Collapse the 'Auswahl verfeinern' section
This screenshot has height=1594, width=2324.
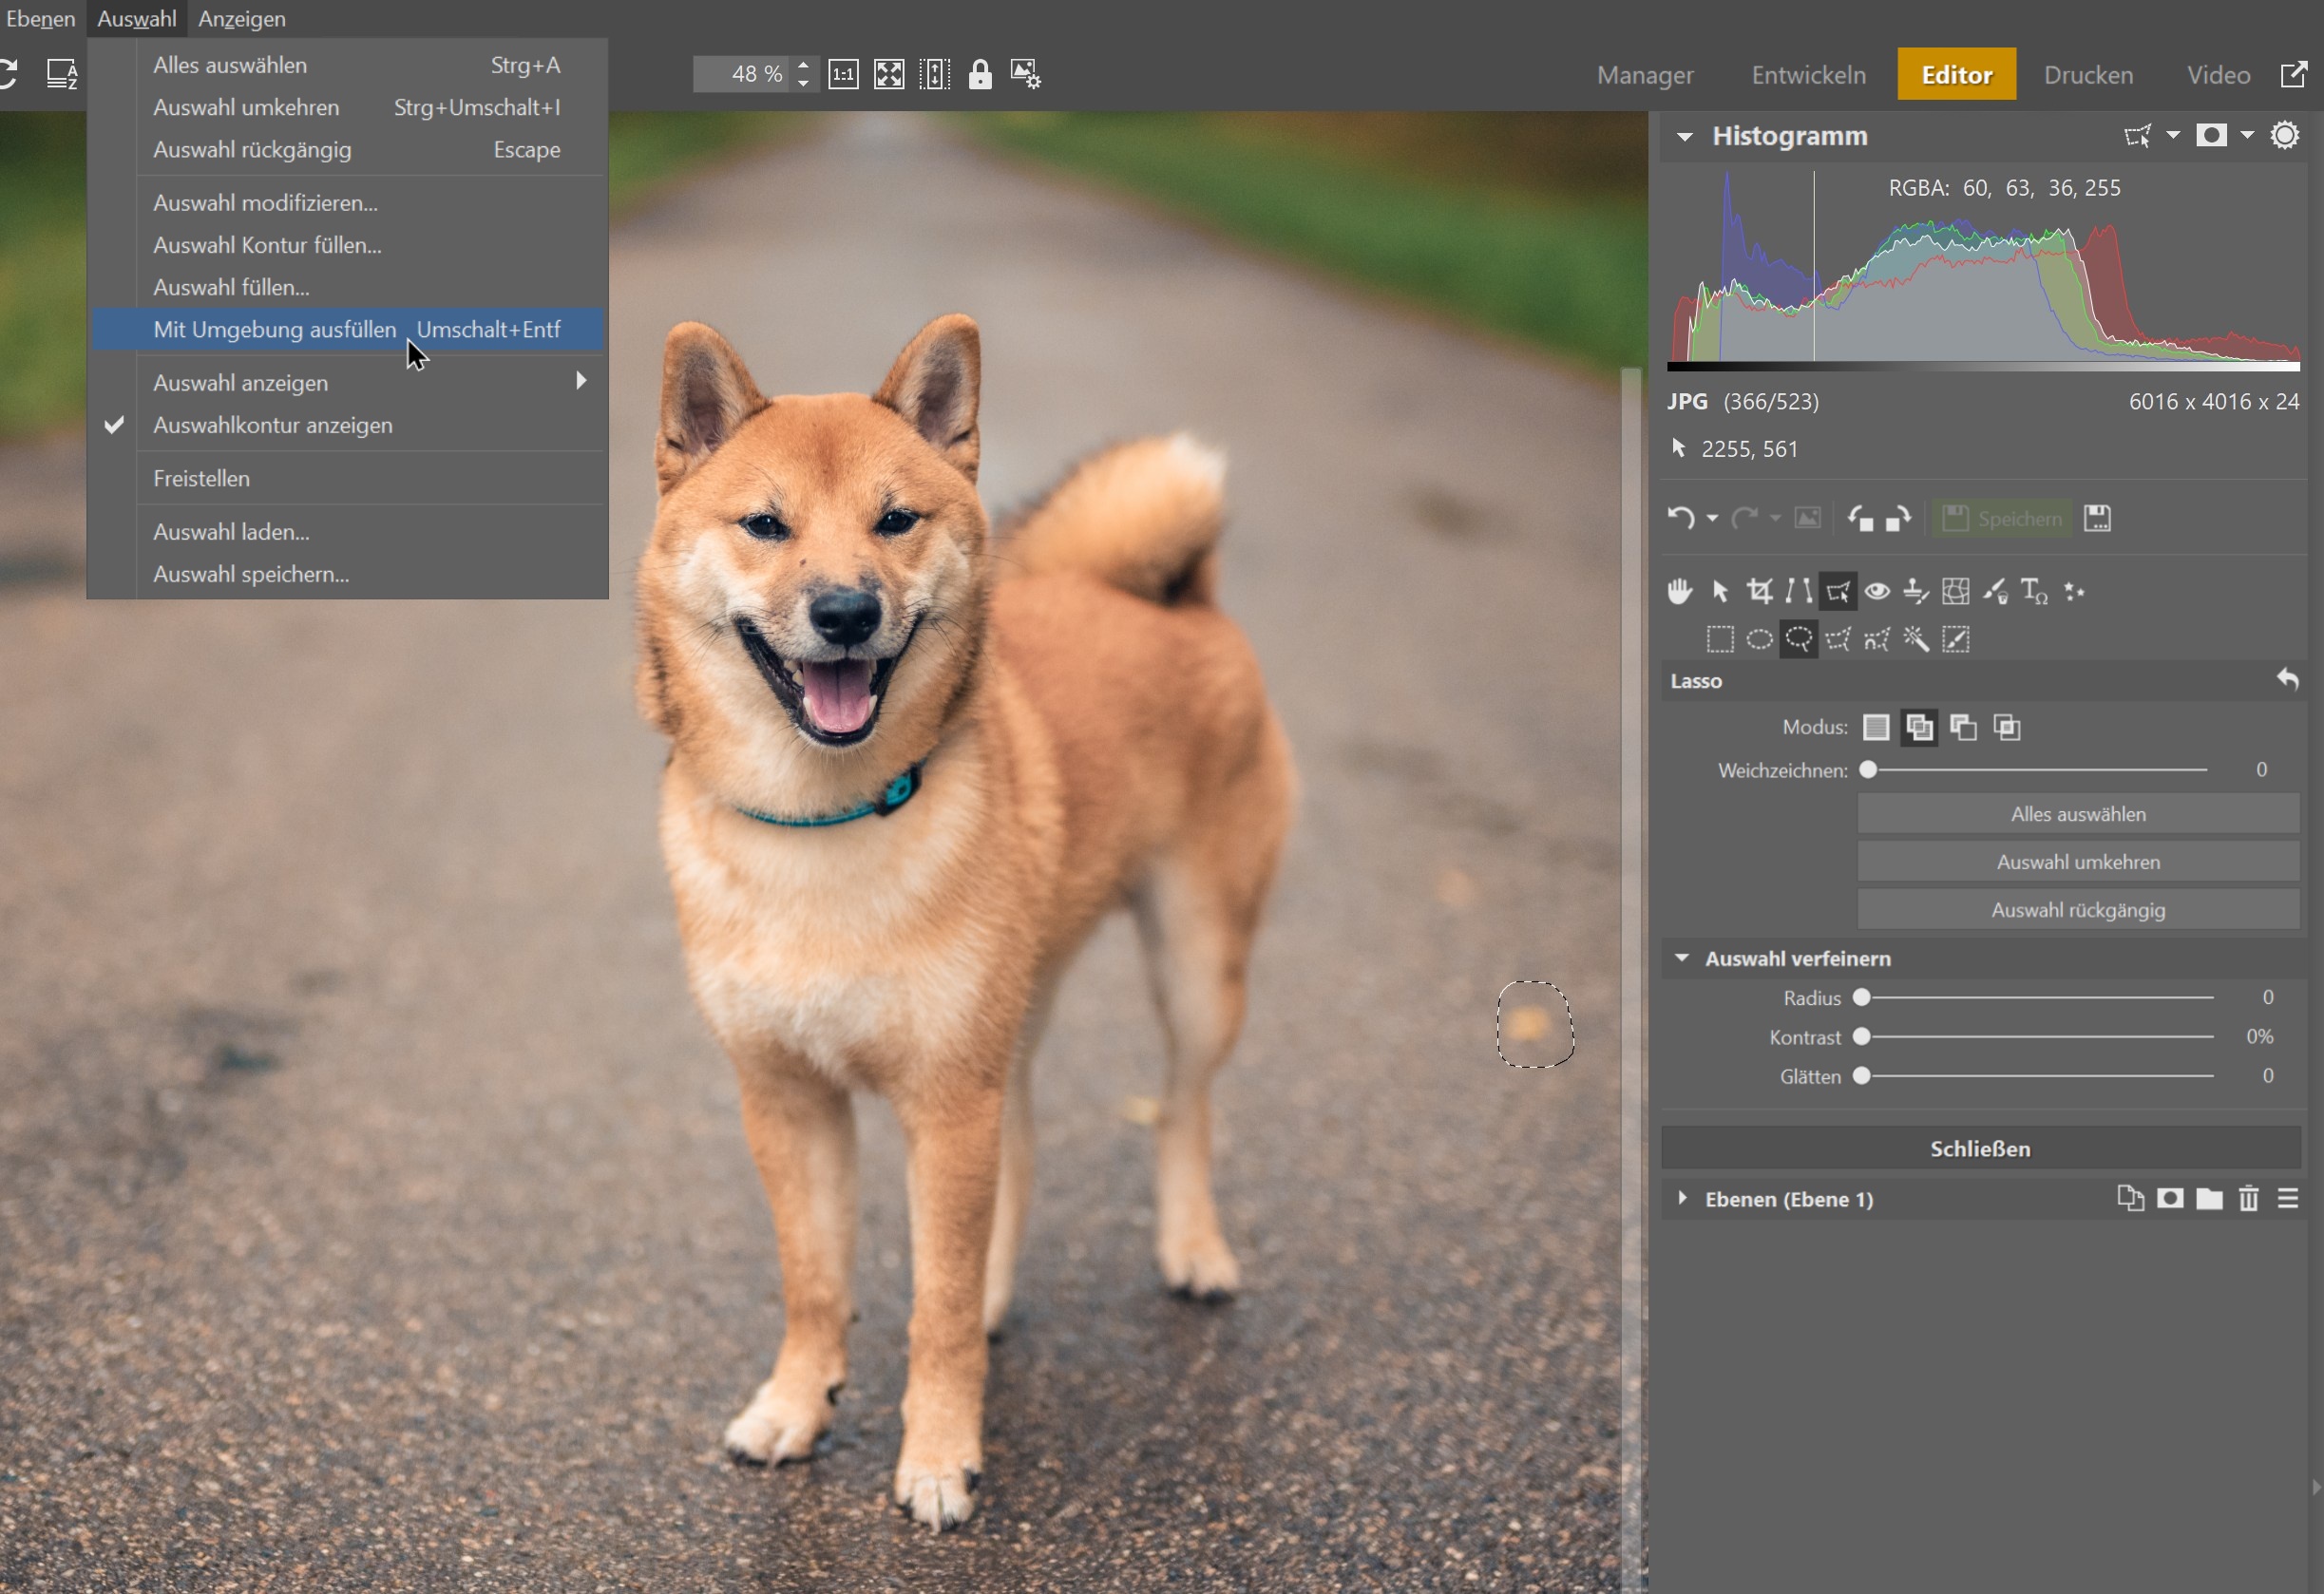(x=1682, y=958)
